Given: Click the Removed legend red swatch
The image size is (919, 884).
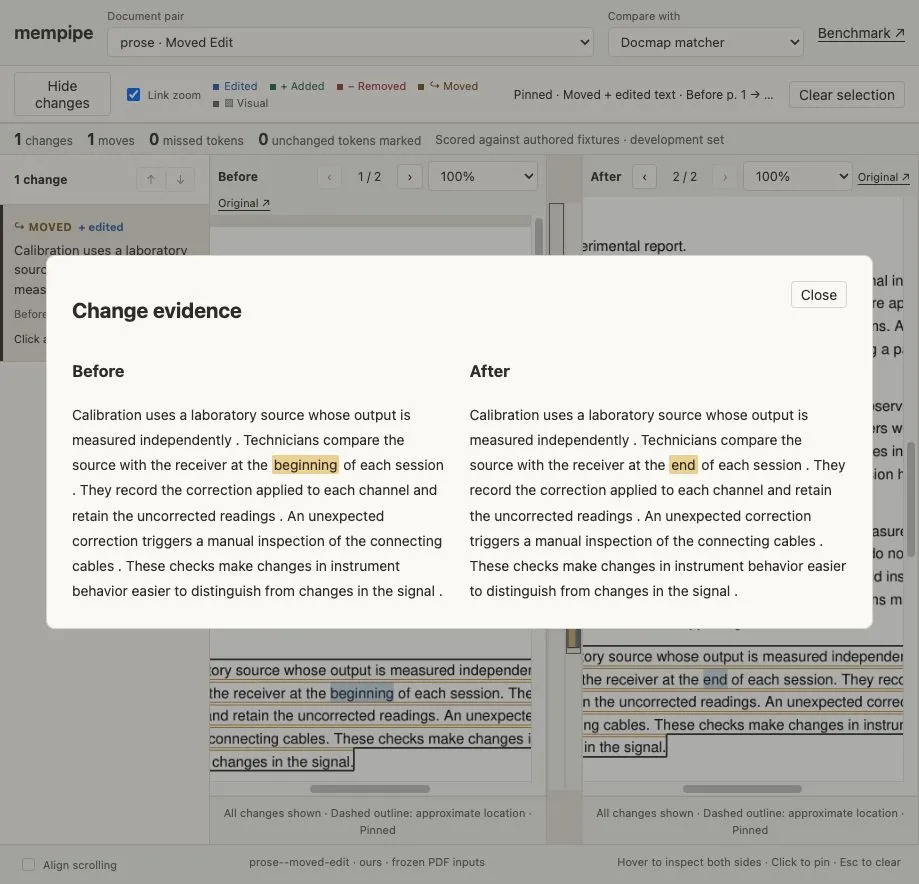Looking at the screenshot, I should pyautogui.click(x=340, y=87).
